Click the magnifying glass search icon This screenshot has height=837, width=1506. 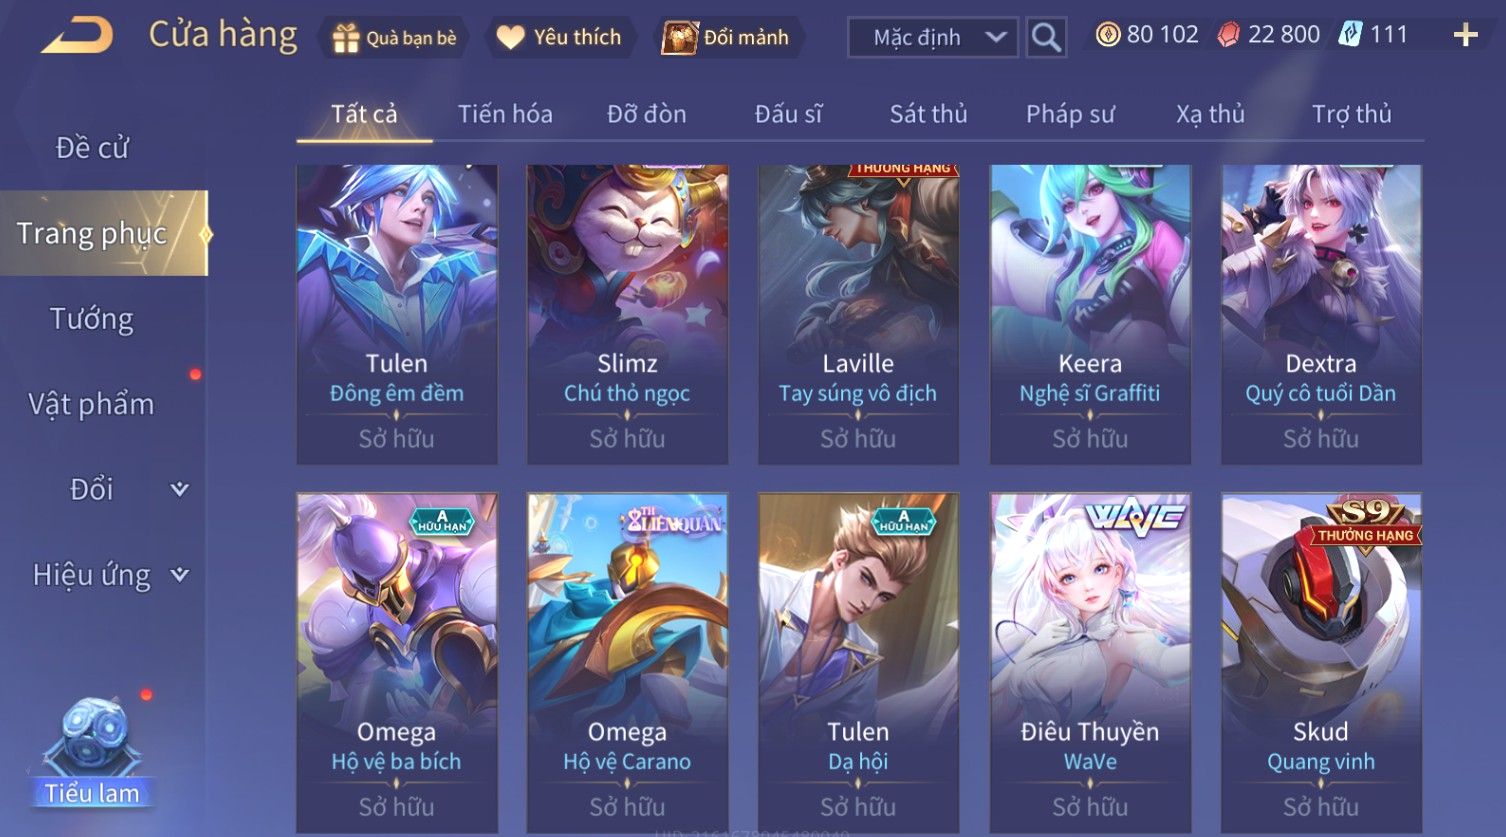click(1046, 38)
